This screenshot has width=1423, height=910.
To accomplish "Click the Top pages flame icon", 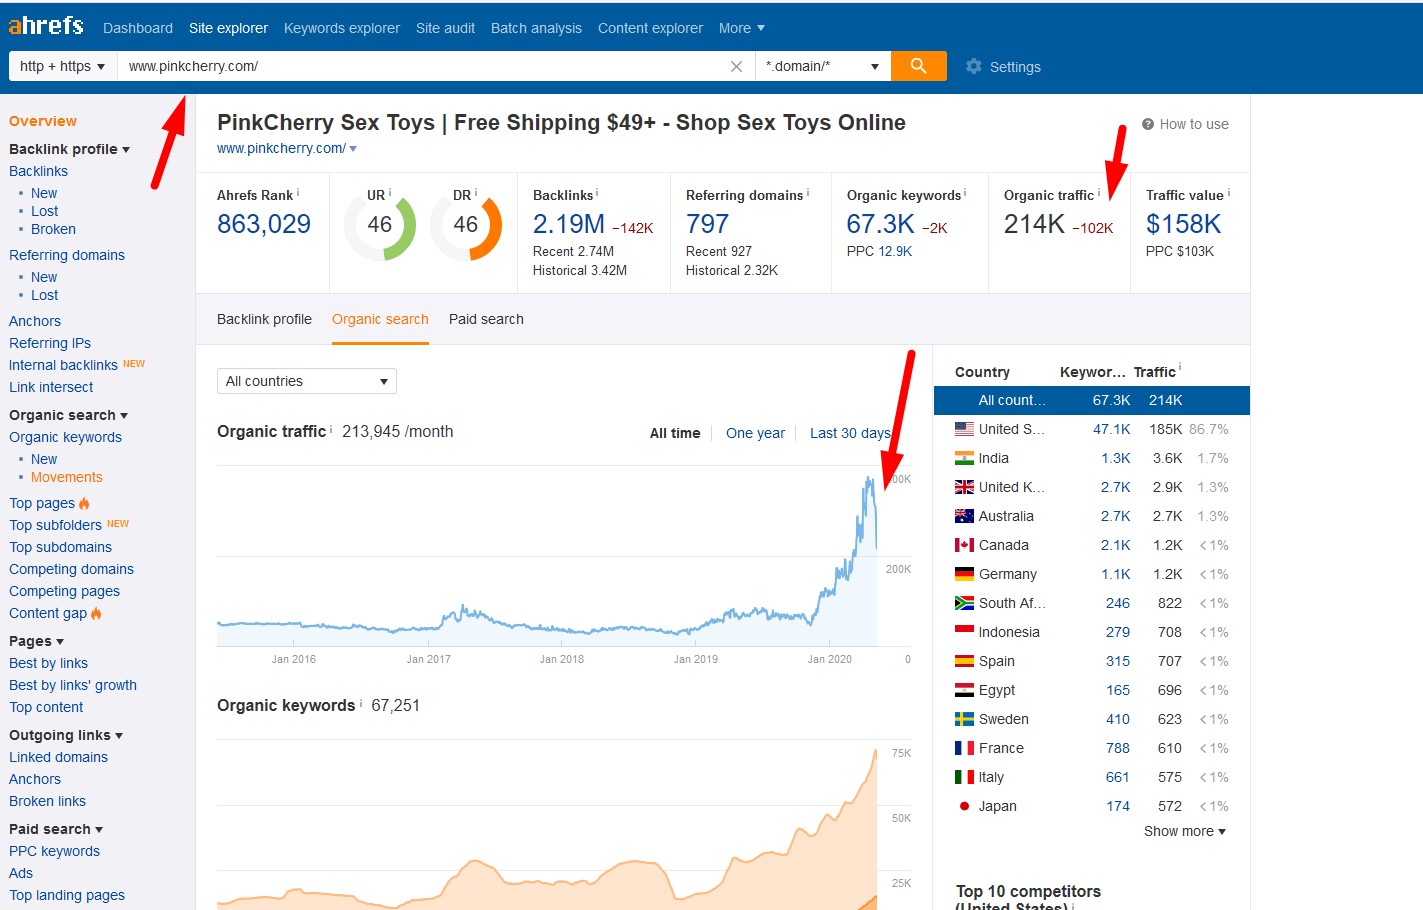I will (x=84, y=503).
